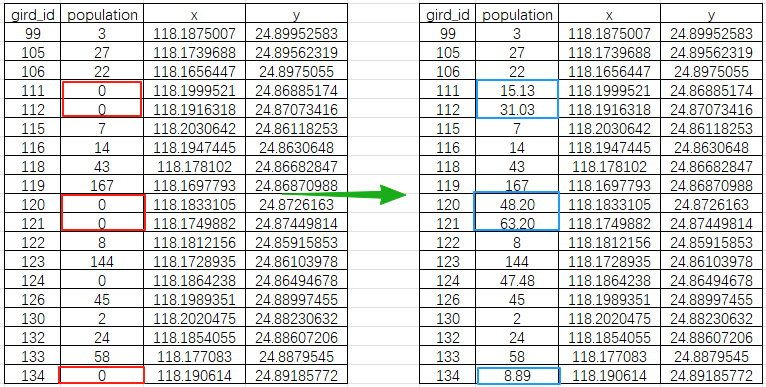Click 24.87449814 in left table

pos(296,223)
